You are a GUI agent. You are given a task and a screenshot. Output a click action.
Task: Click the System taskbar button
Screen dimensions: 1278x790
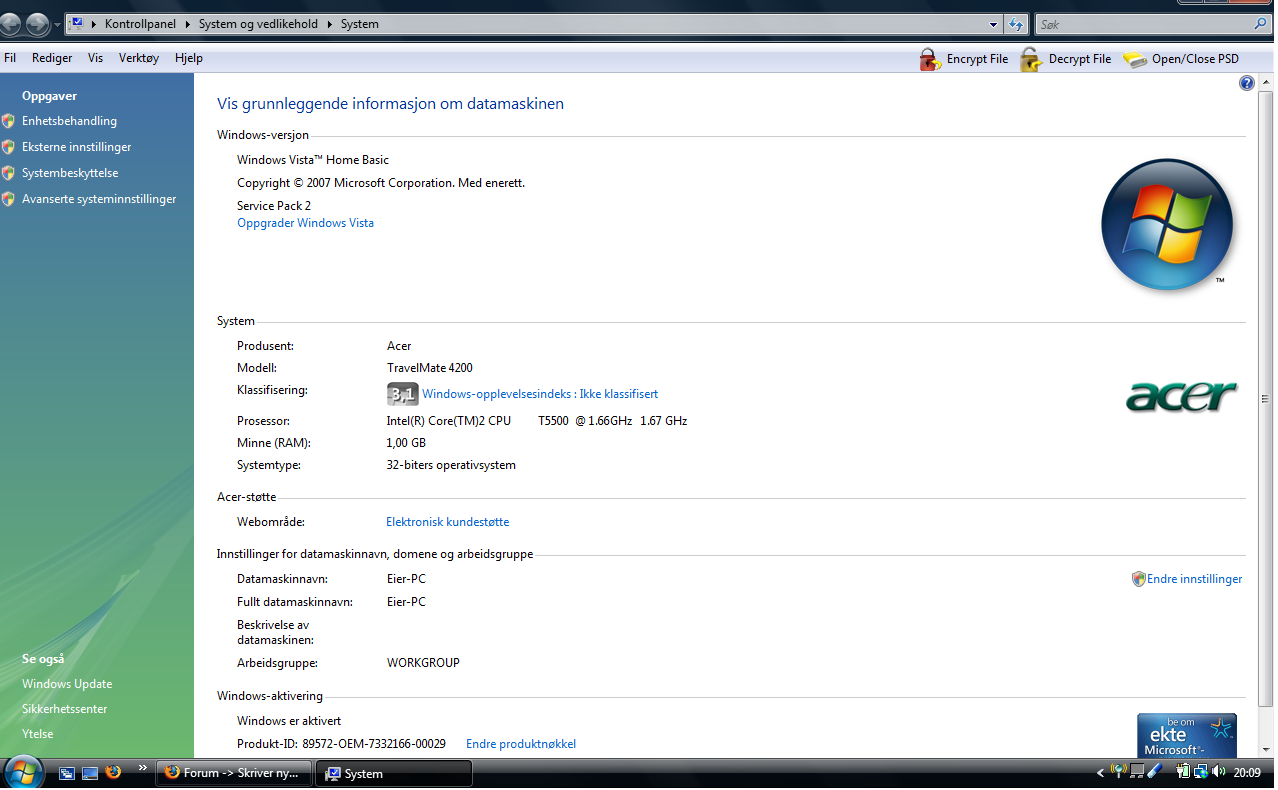coord(394,773)
